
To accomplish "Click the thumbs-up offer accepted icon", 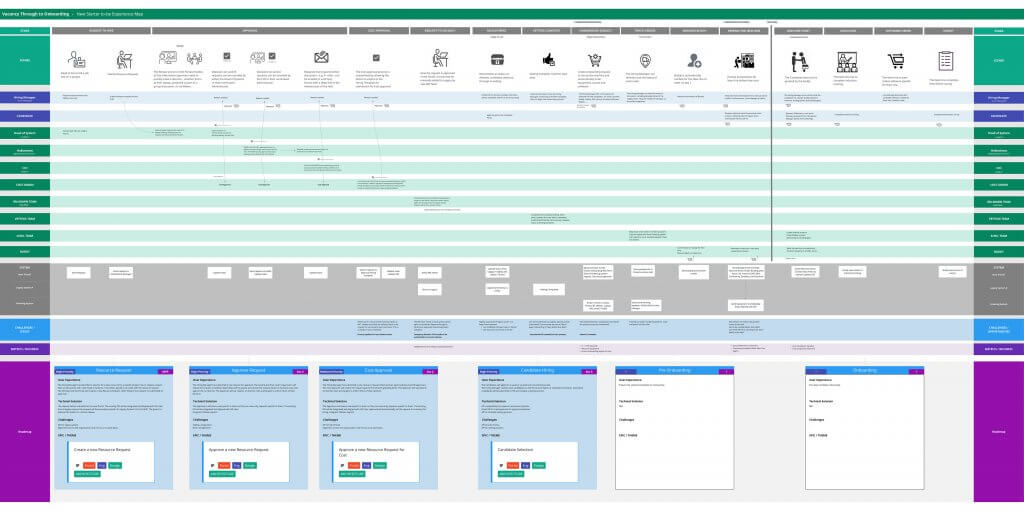I will click(548, 59).
